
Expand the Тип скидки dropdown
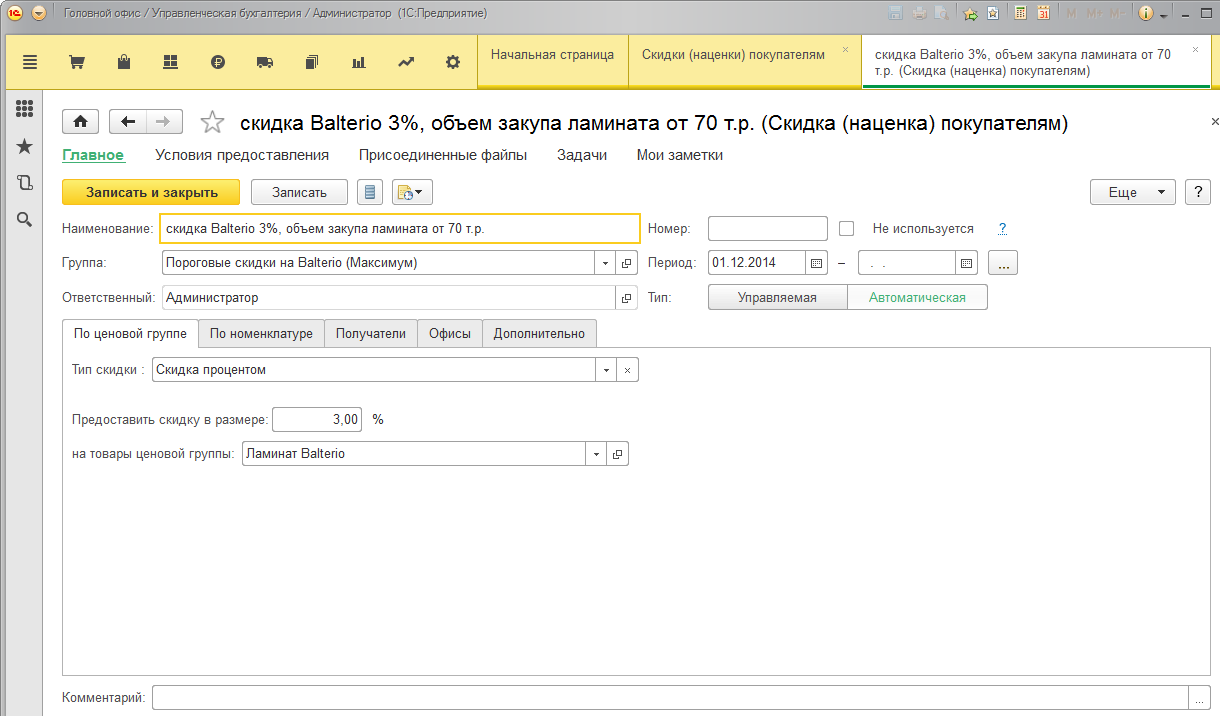[x=606, y=370]
